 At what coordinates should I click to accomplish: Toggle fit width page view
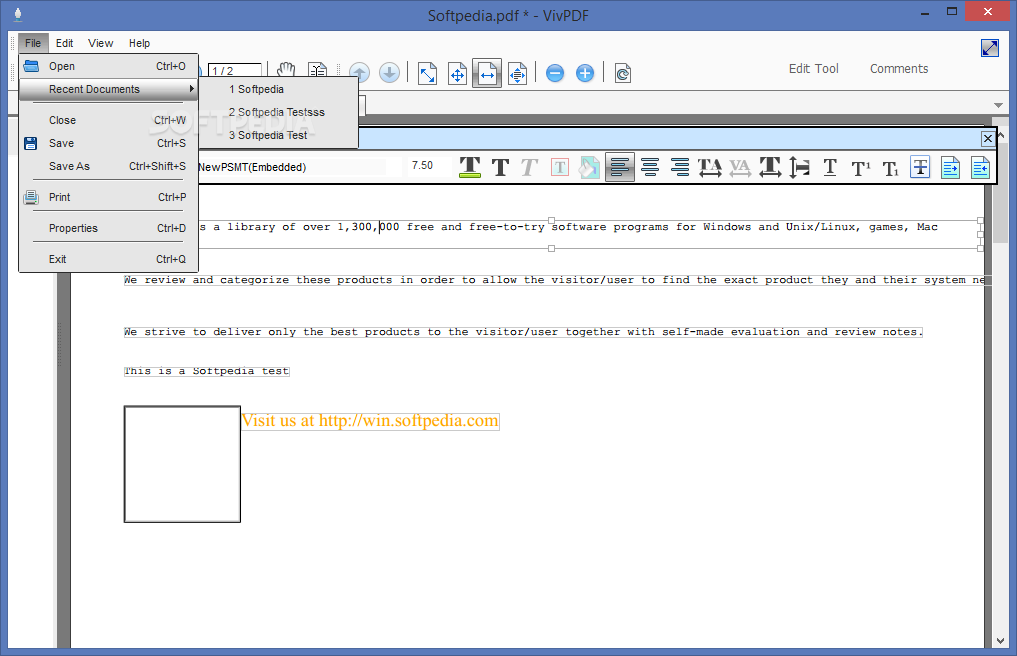487,73
